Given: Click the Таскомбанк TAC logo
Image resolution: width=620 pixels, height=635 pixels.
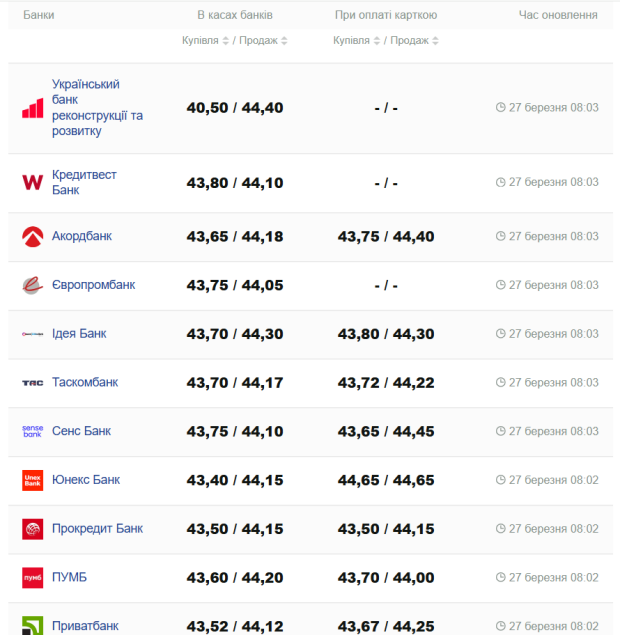Looking at the screenshot, I should pos(33,383).
